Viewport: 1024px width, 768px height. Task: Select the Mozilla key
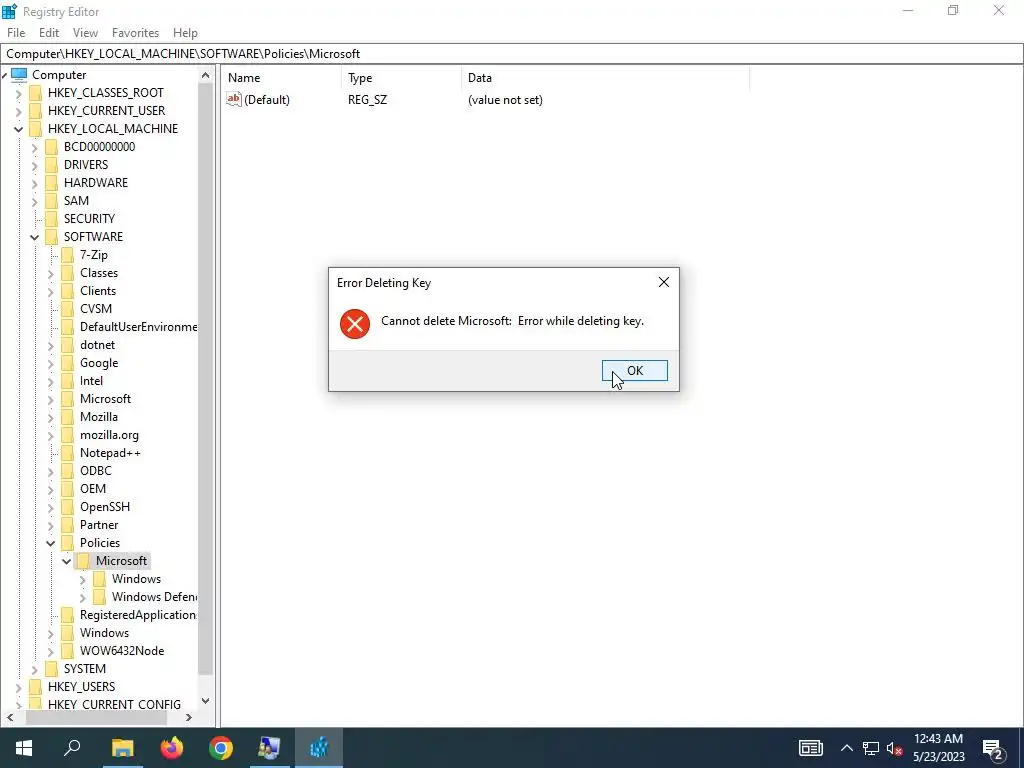(99, 417)
